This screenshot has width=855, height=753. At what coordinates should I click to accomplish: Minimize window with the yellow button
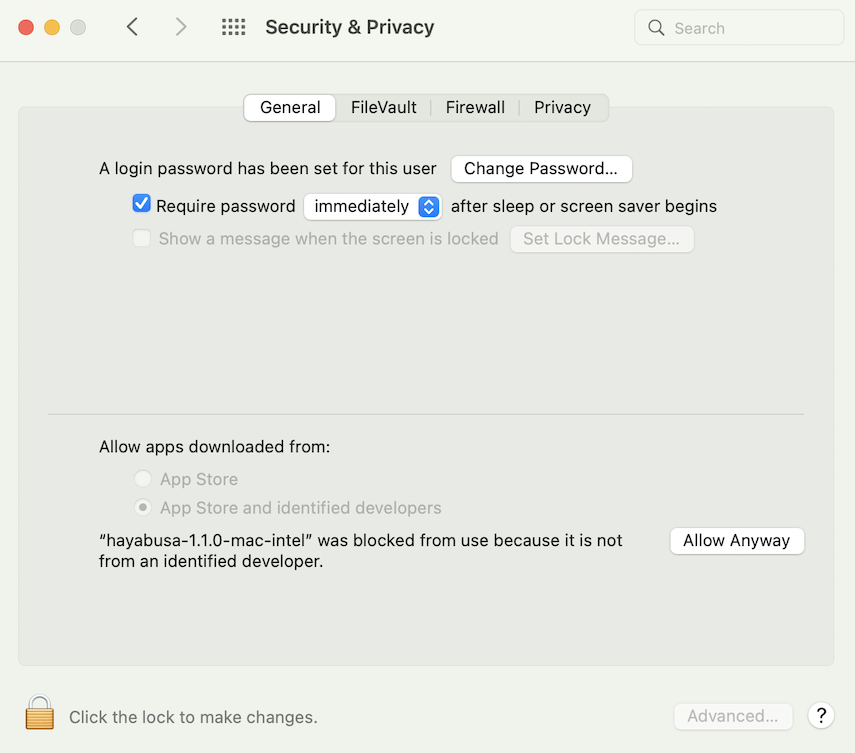pos(52,27)
